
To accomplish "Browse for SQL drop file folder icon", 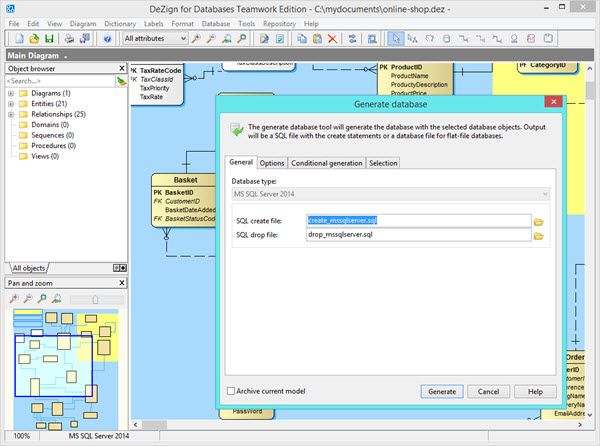I will (539, 236).
